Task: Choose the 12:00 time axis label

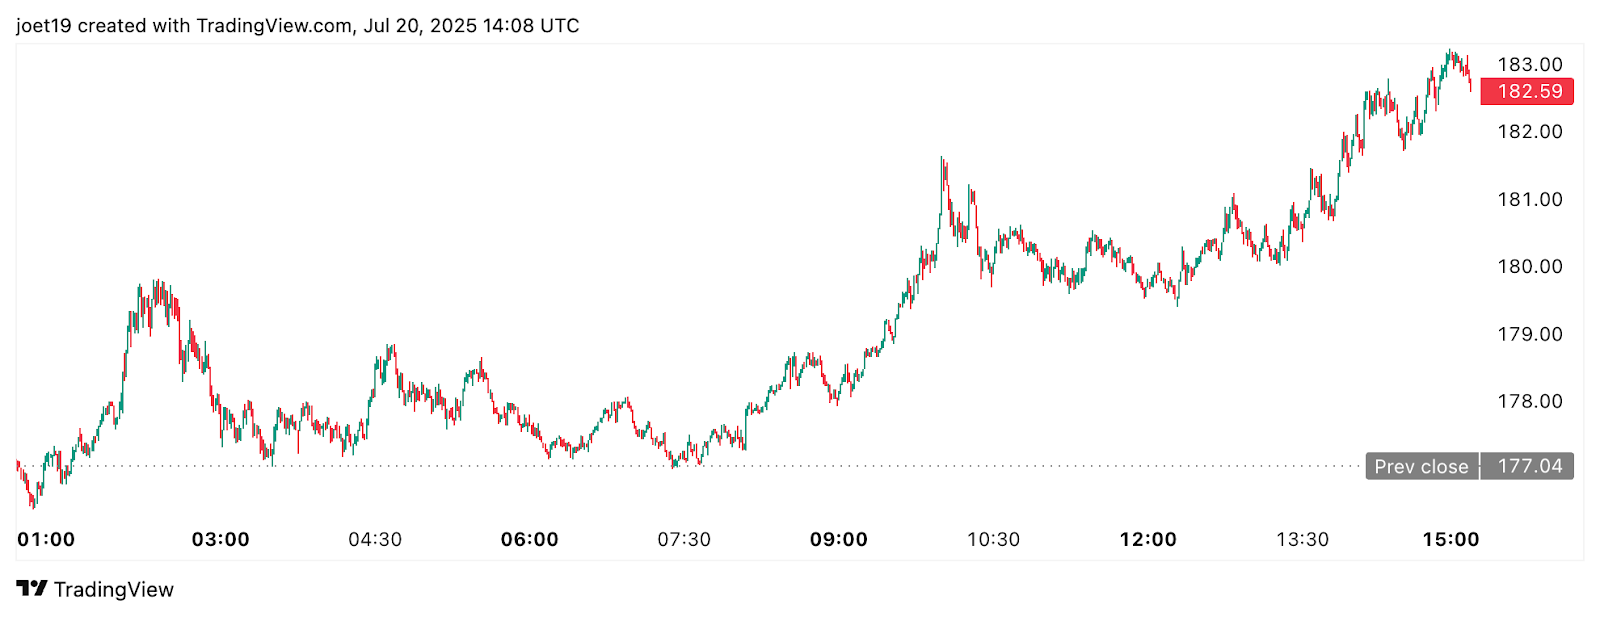Action: 1147,540
